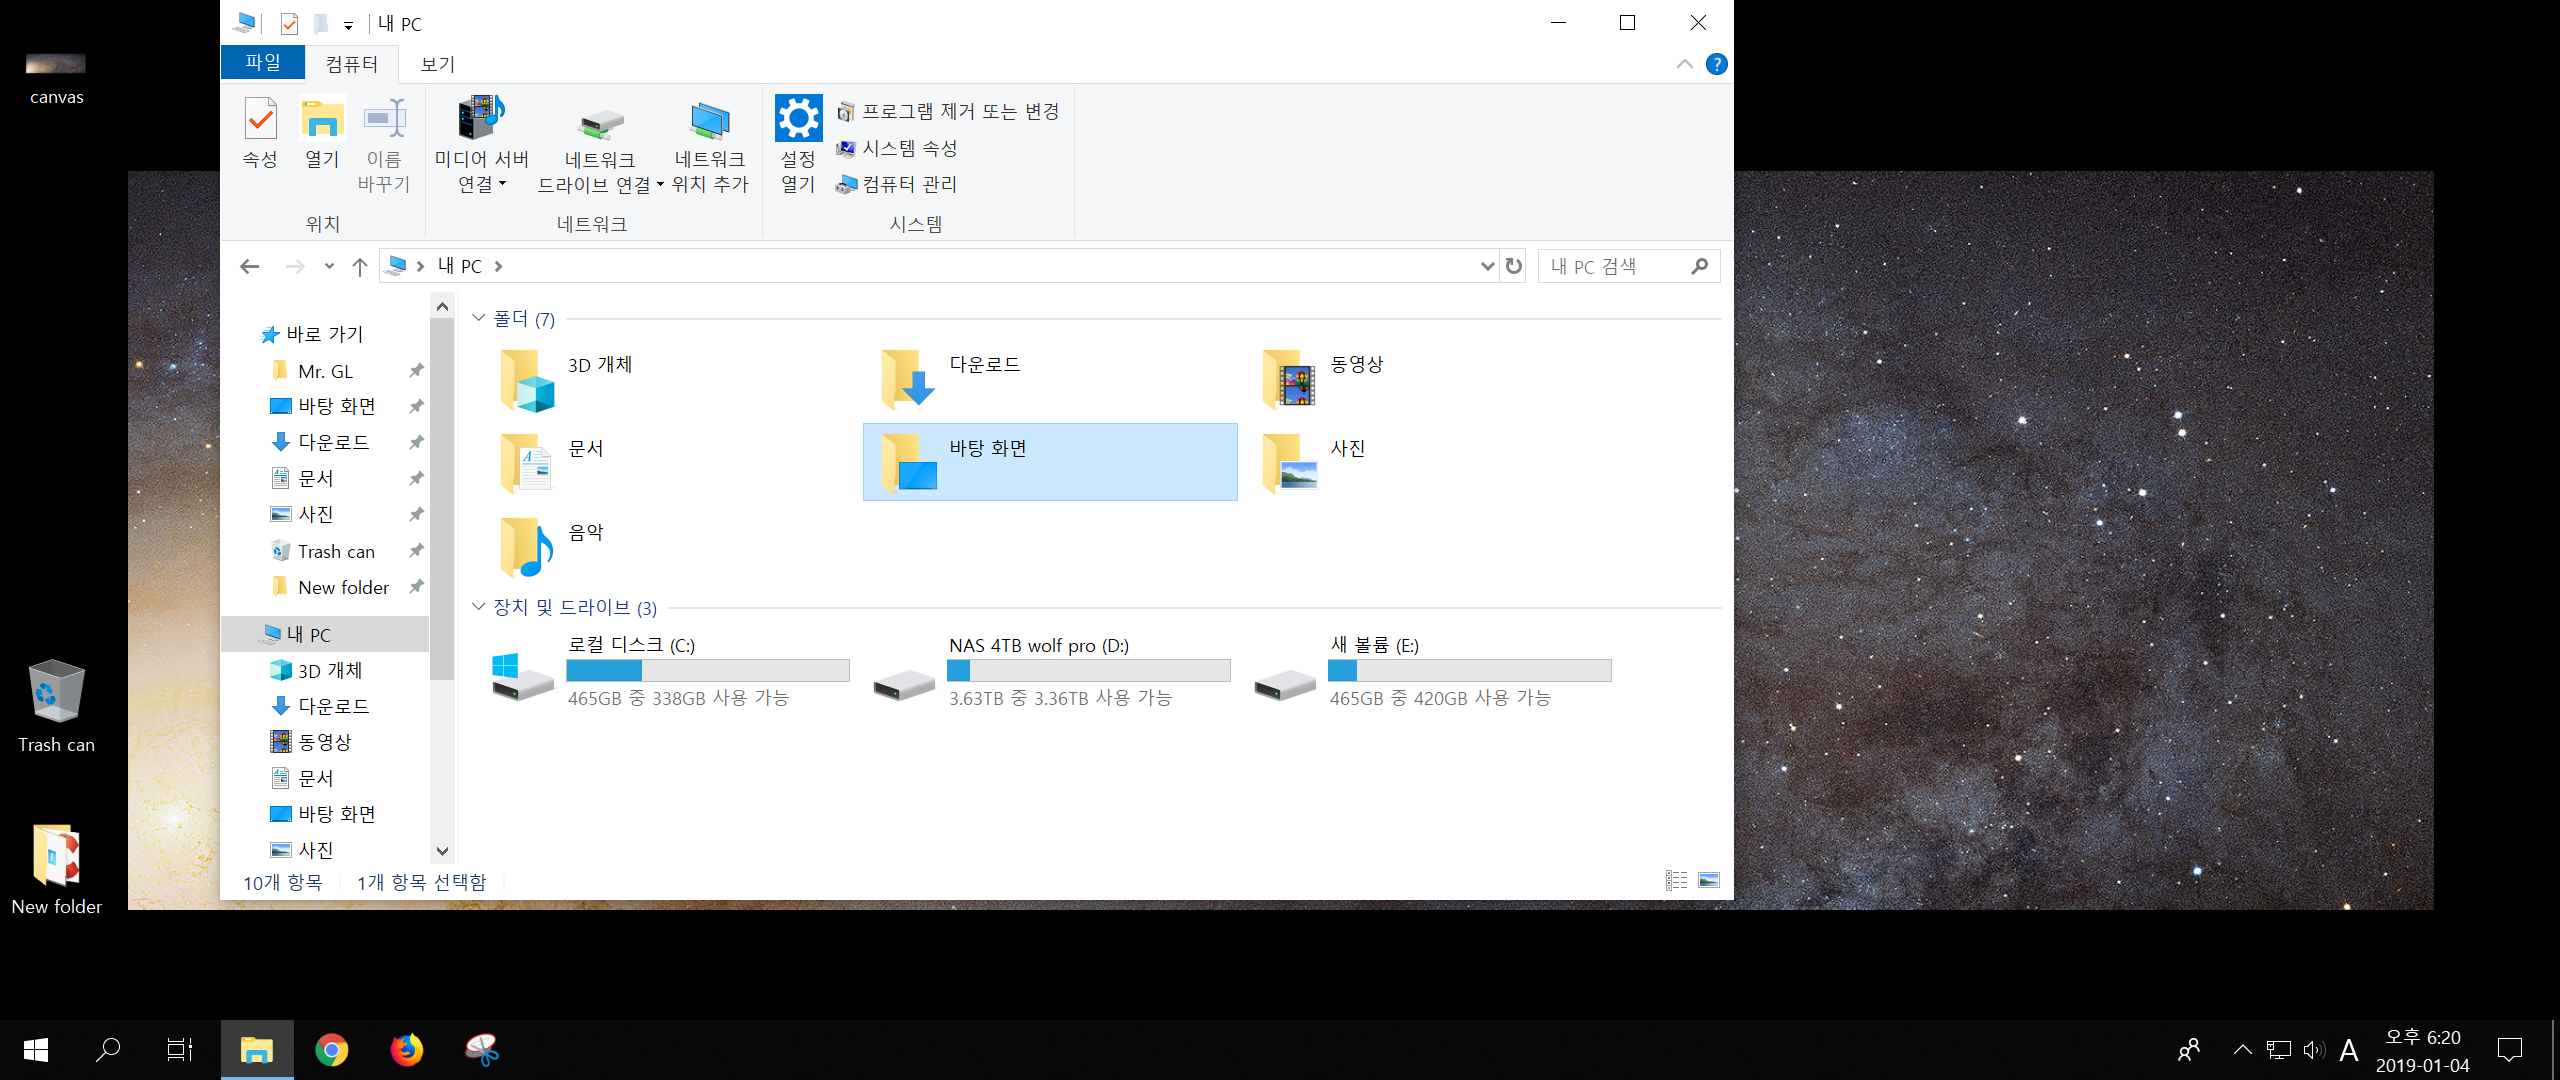This screenshot has height=1080, width=2560.
Task: Open the recent locations dropdown arrow
Action: (329, 266)
